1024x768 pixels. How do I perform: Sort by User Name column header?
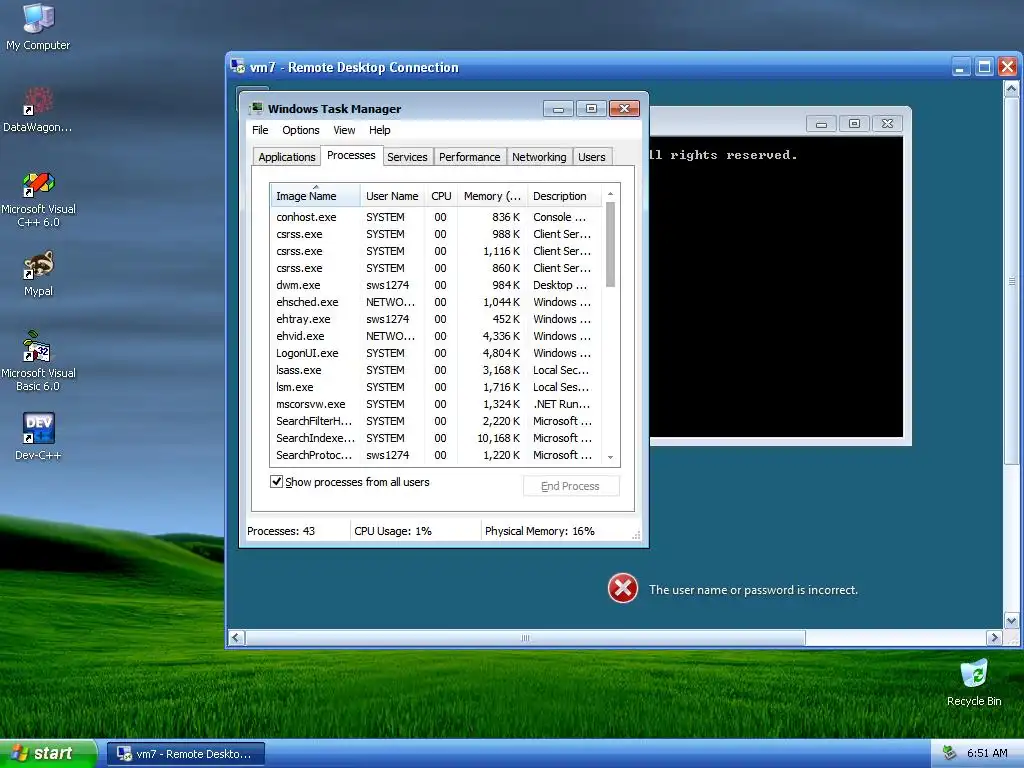point(392,195)
